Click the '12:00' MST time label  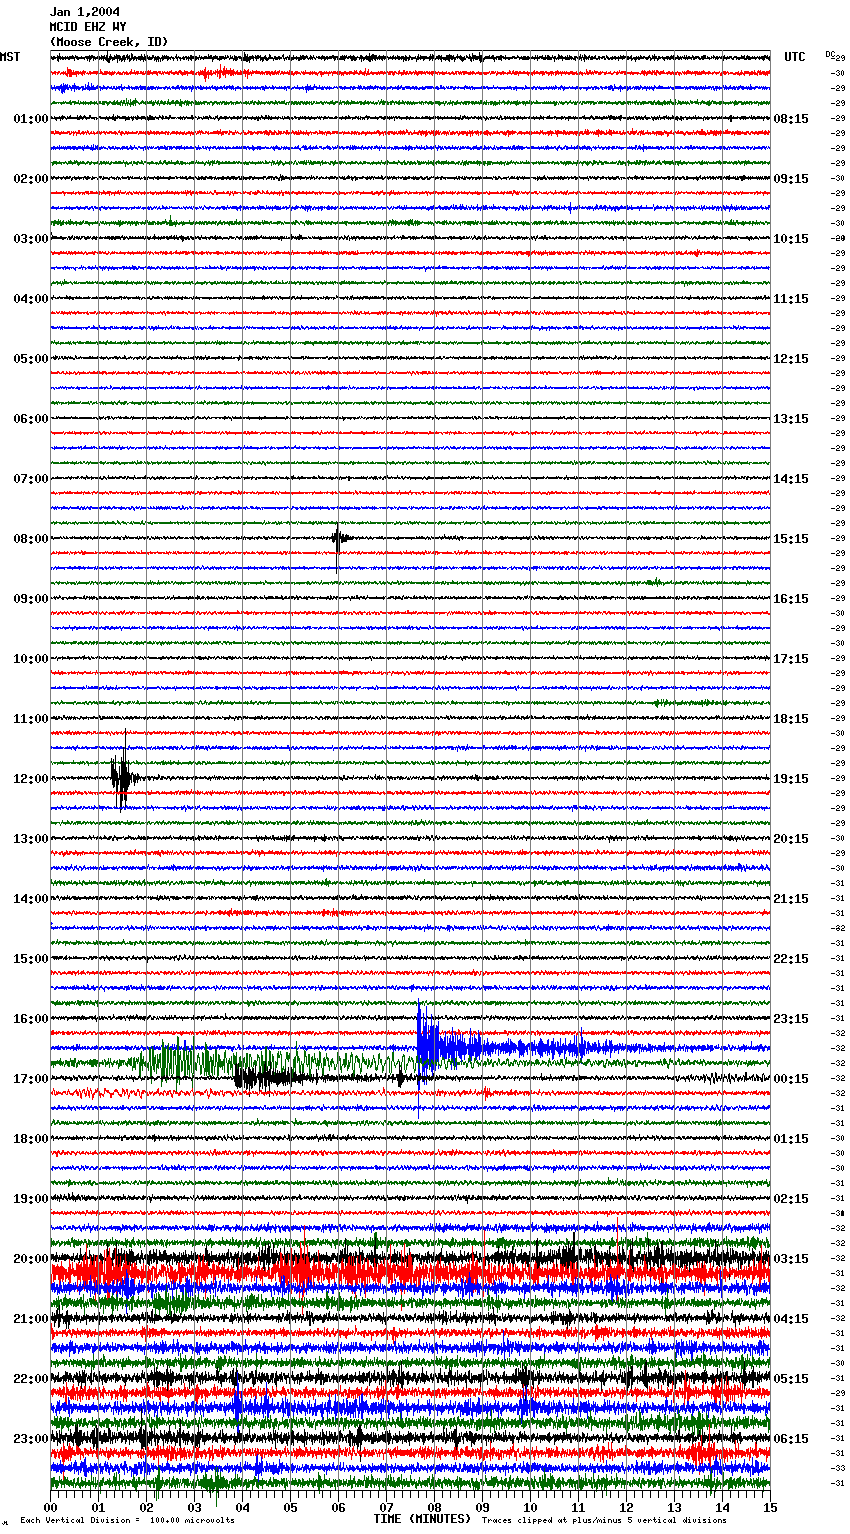click(31, 779)
